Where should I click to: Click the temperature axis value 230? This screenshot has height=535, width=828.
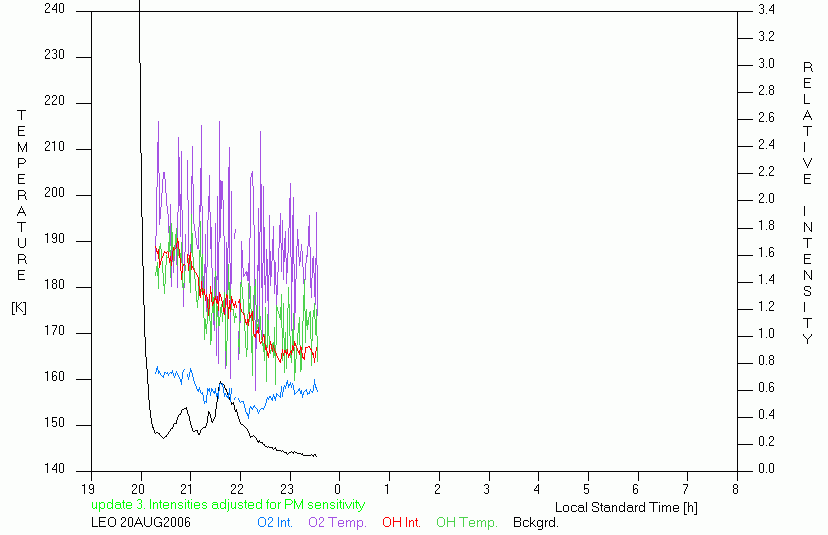pos(54,54)
